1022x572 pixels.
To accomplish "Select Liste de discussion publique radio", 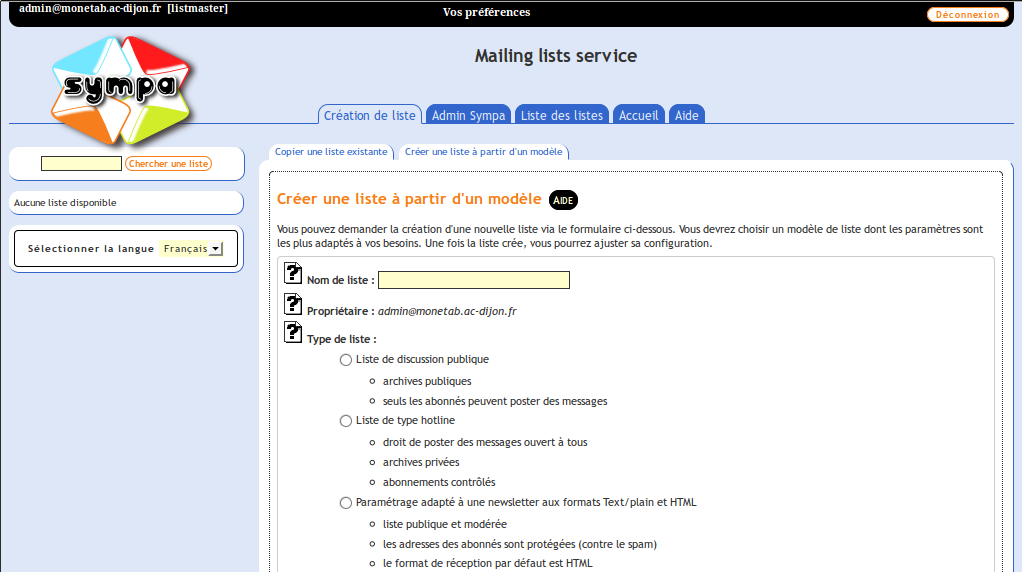I will (x=346, y=360).
